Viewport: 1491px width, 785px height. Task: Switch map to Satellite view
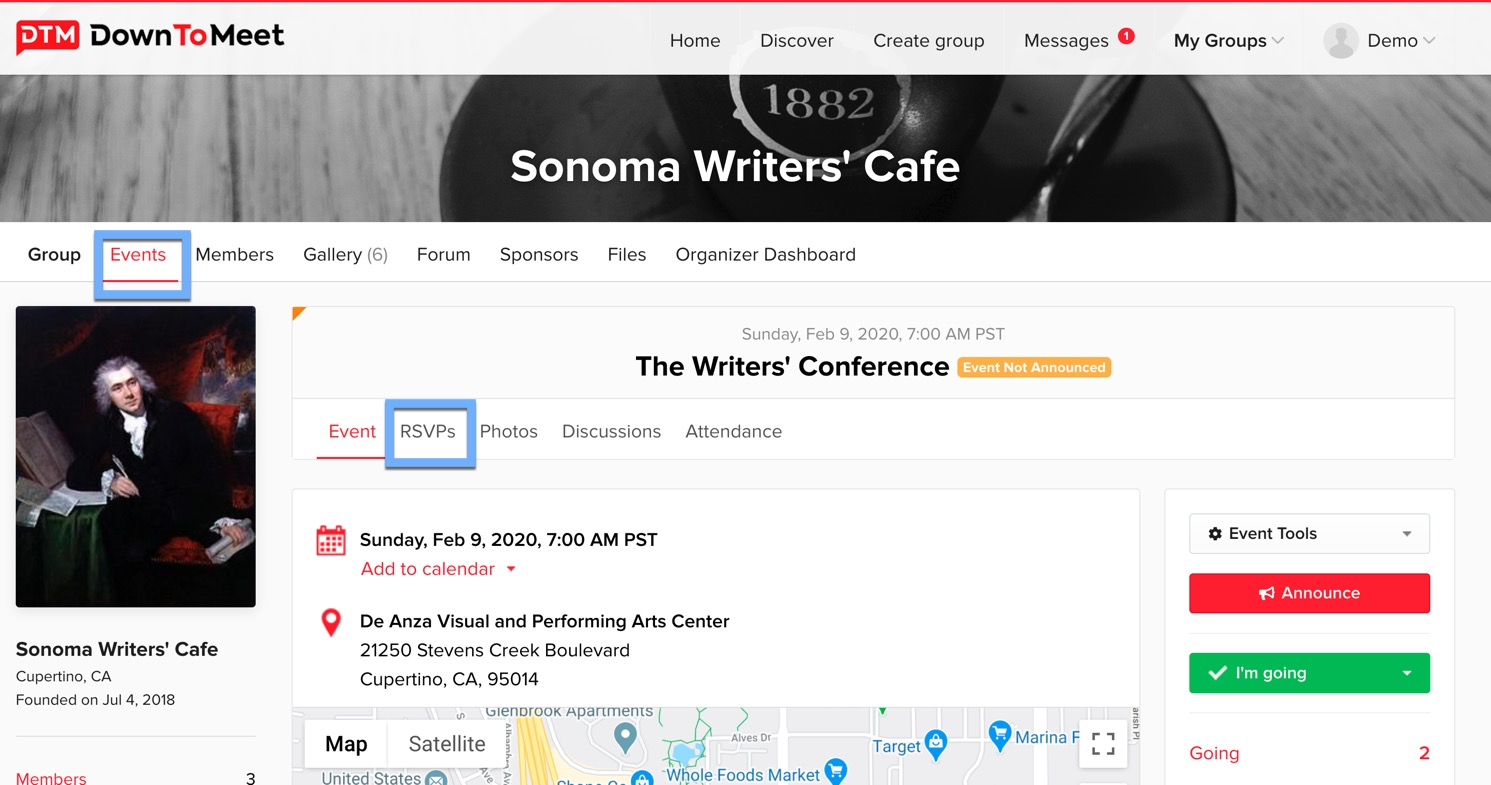pyautogui.click(x=447, y=744)
